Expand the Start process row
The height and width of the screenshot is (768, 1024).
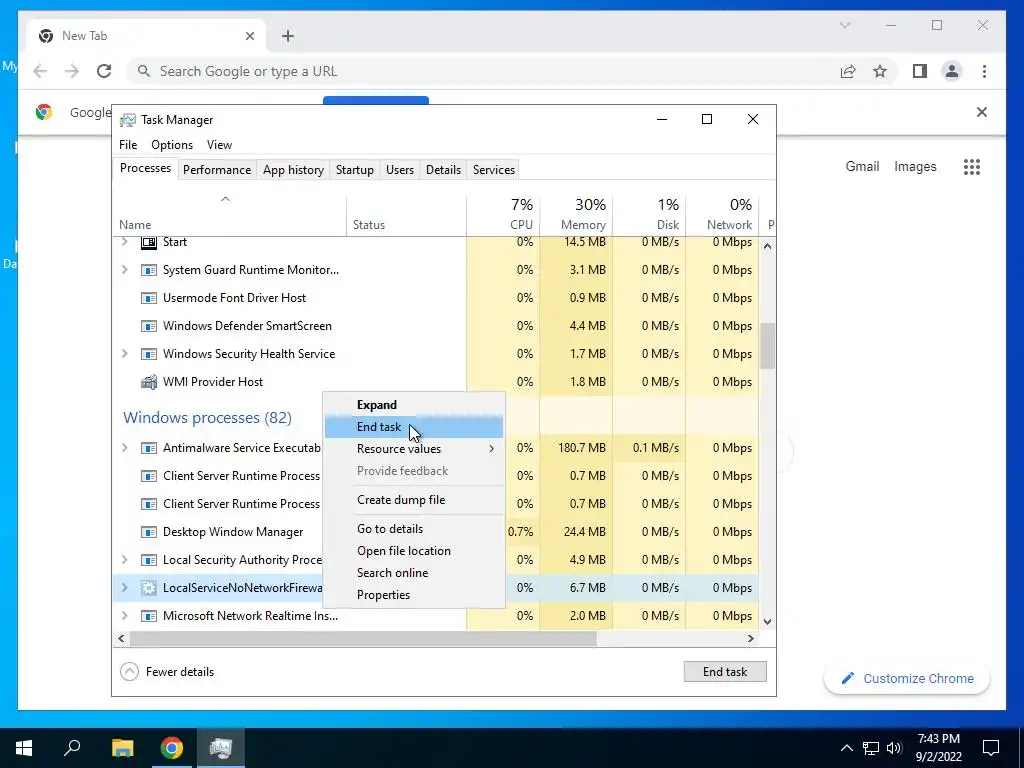125,242
